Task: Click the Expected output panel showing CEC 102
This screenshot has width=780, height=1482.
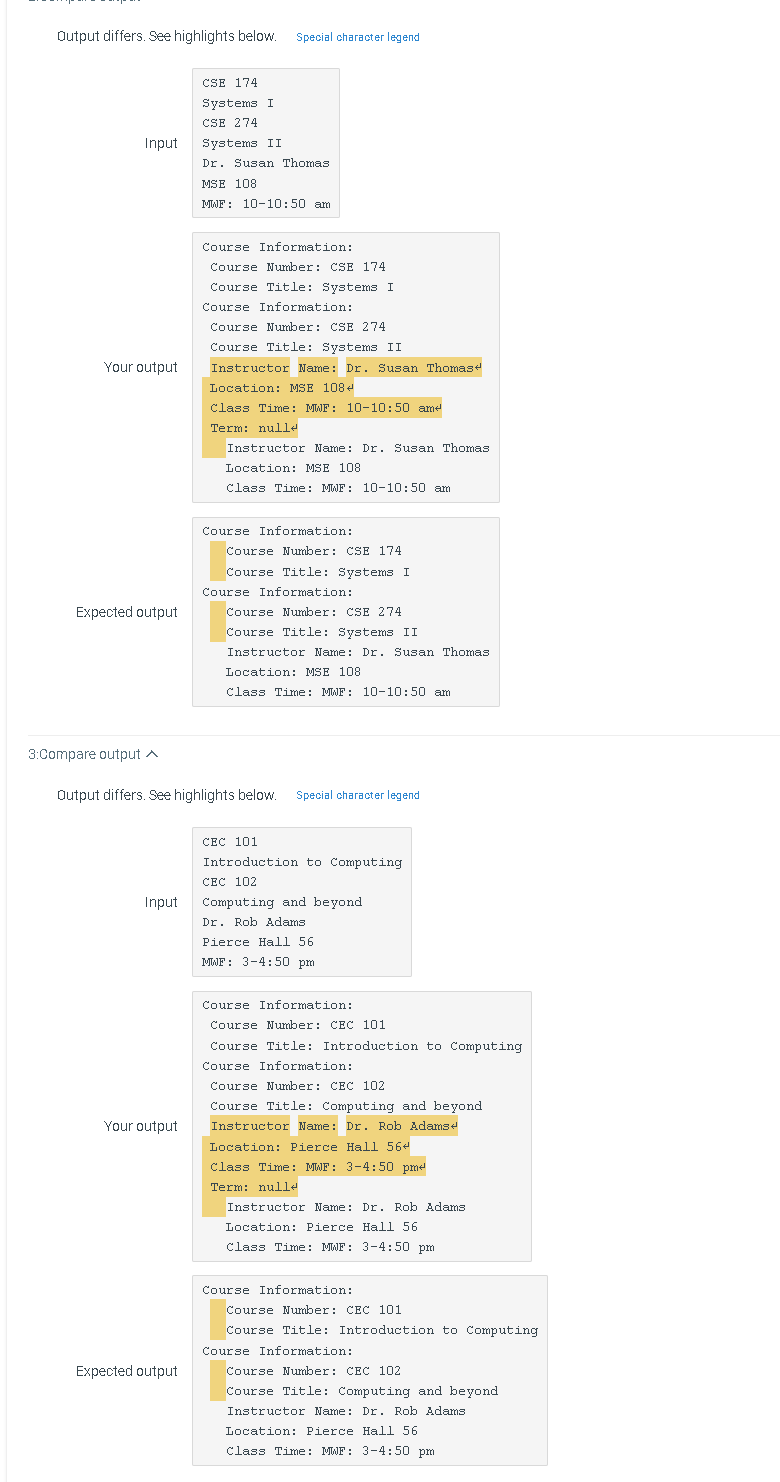Action: (370, 1370)
